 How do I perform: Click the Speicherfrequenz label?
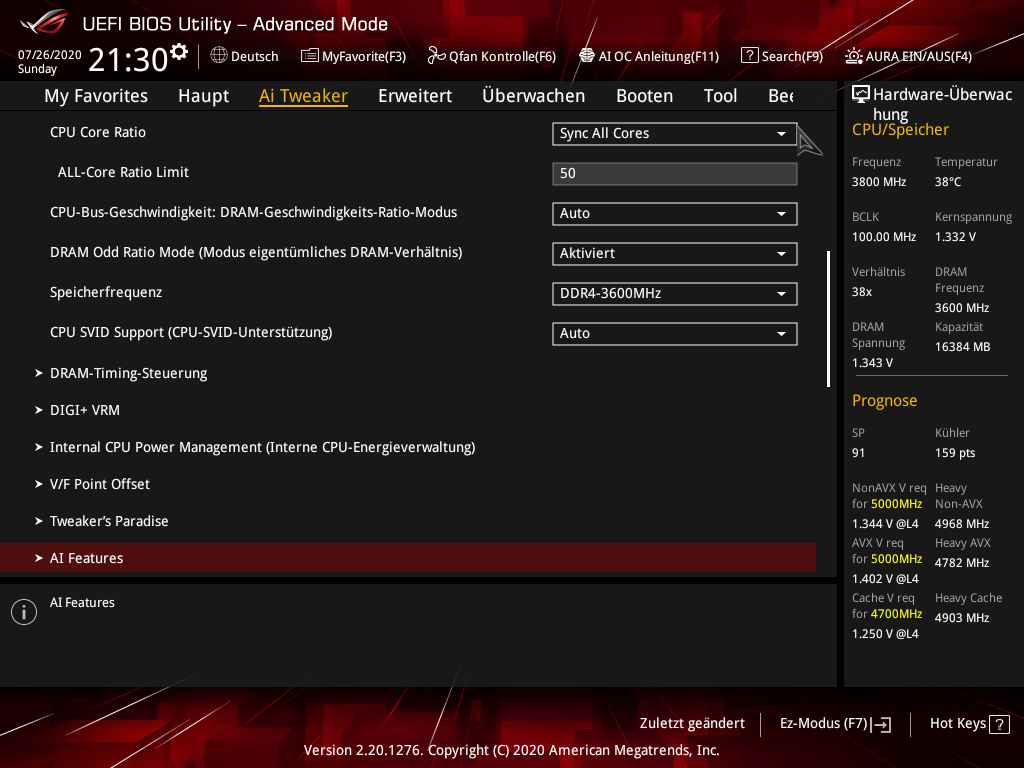point(106,292)
